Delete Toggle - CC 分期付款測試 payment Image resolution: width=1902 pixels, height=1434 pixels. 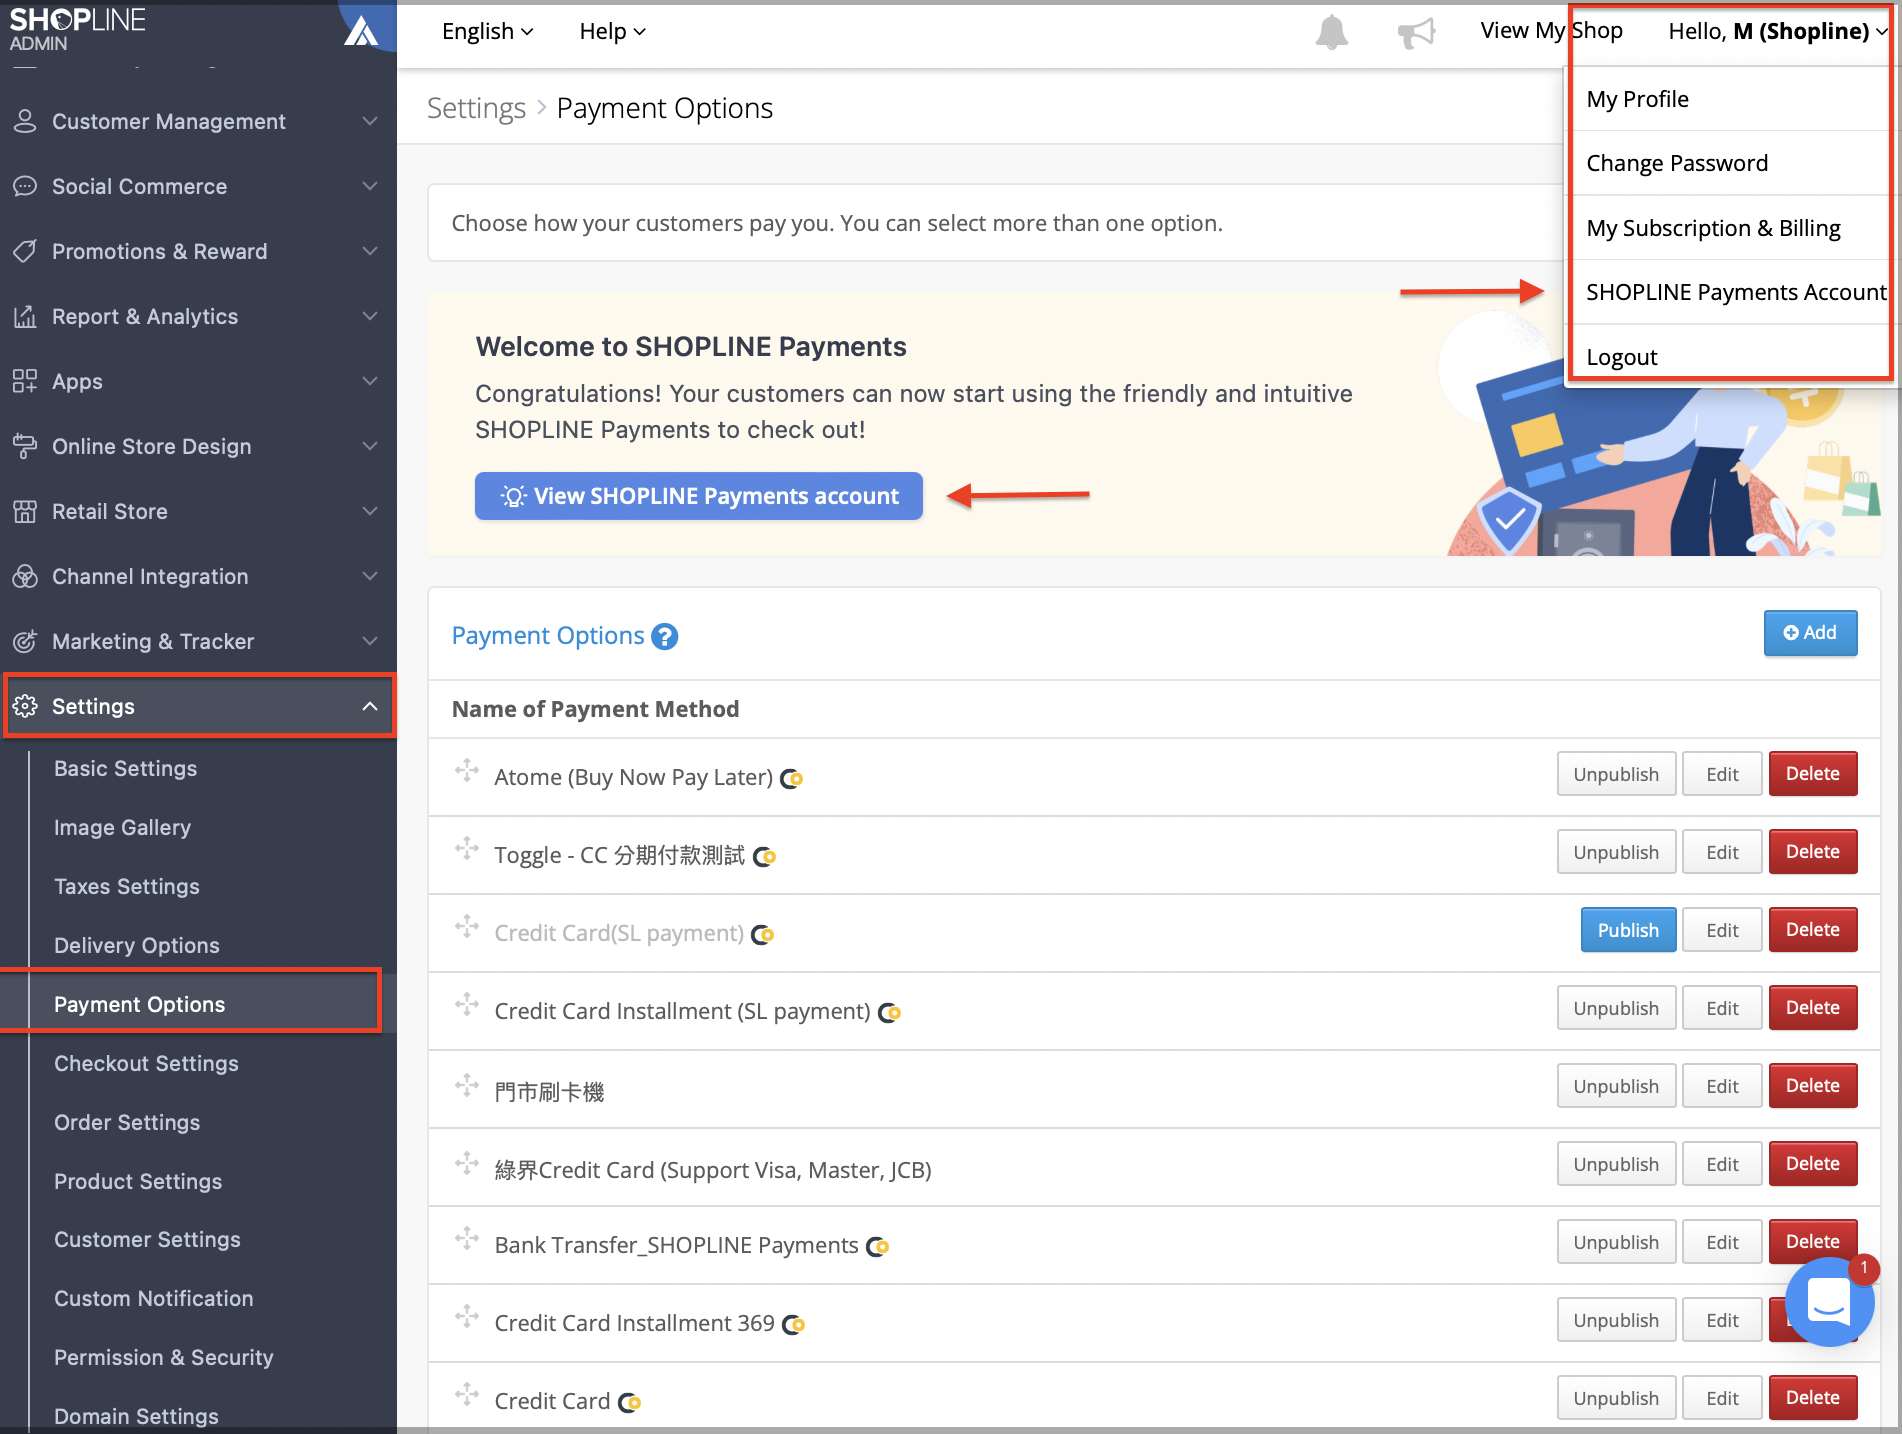(x=1813, y=852)
